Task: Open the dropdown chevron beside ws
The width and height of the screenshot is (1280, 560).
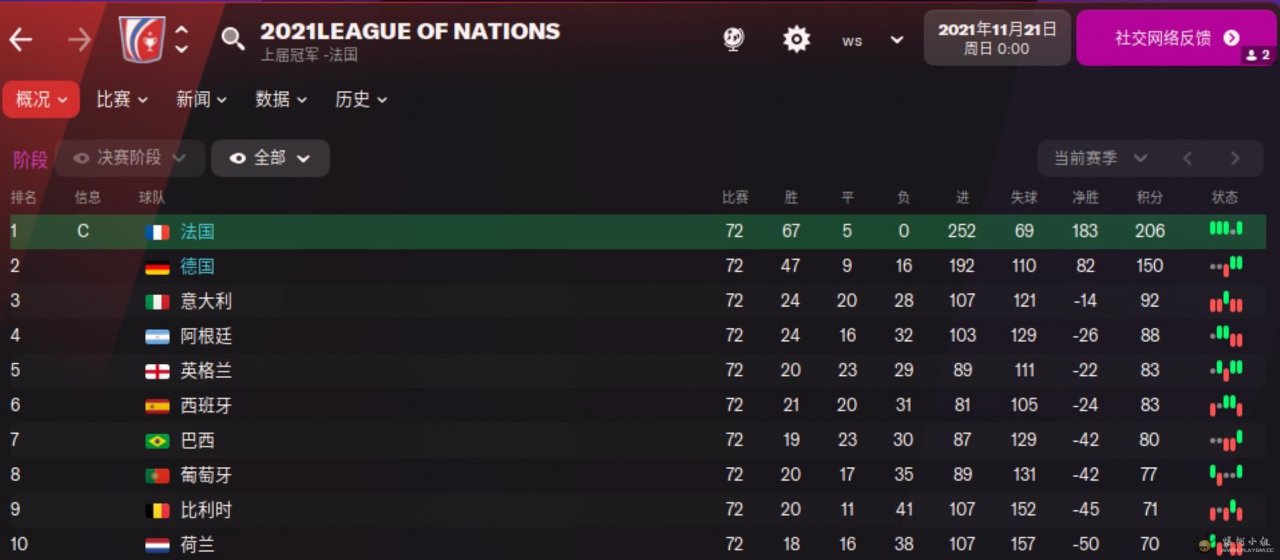Action: click(x=897, y=40)
